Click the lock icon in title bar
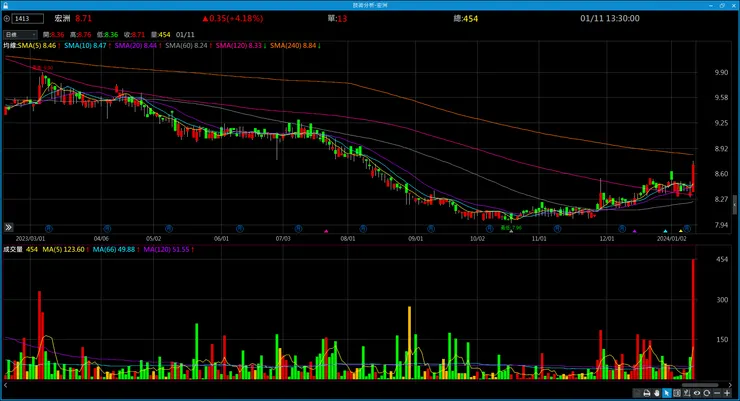 [6, 5]
